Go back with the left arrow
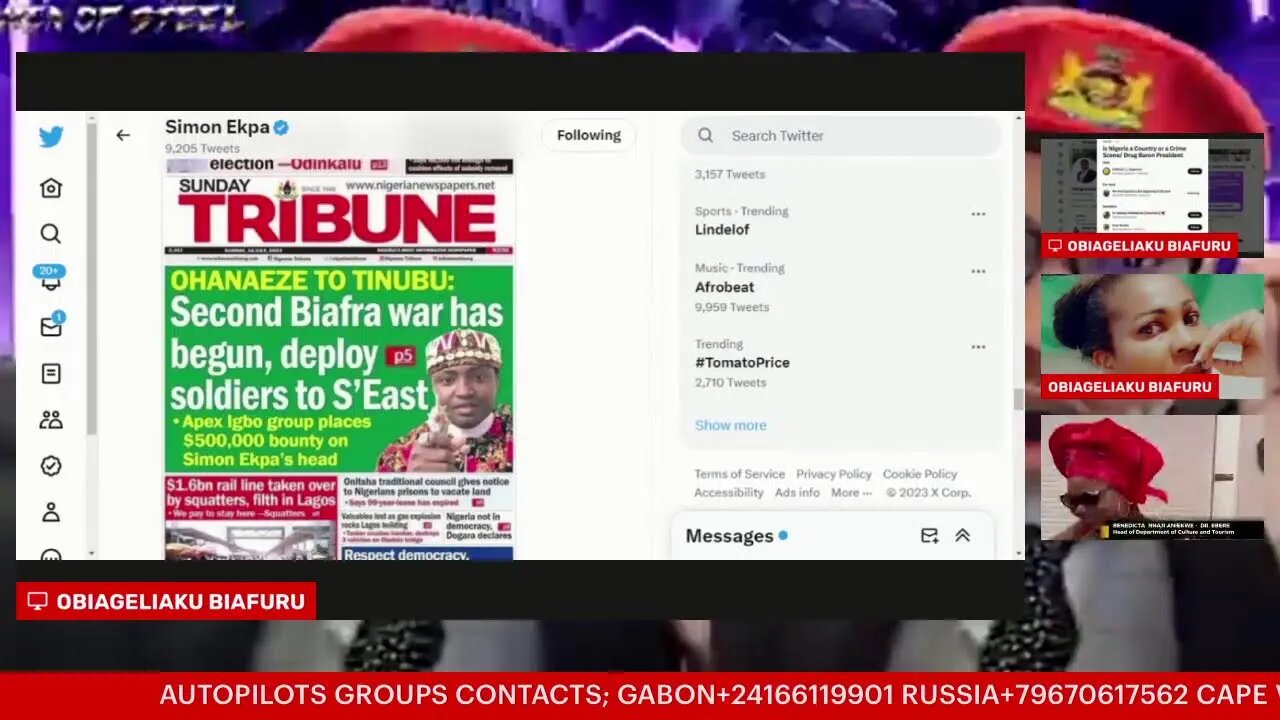The image size is (1280, 720). pos(123,135)
